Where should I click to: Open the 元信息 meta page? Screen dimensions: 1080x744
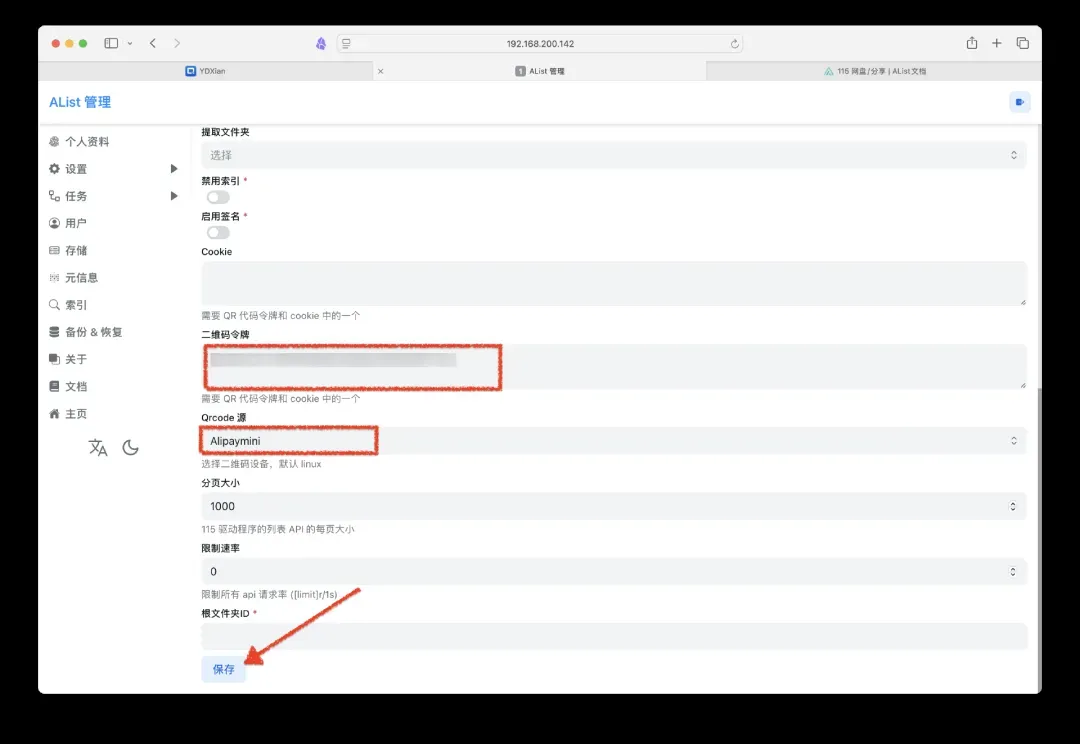point(81,278)
